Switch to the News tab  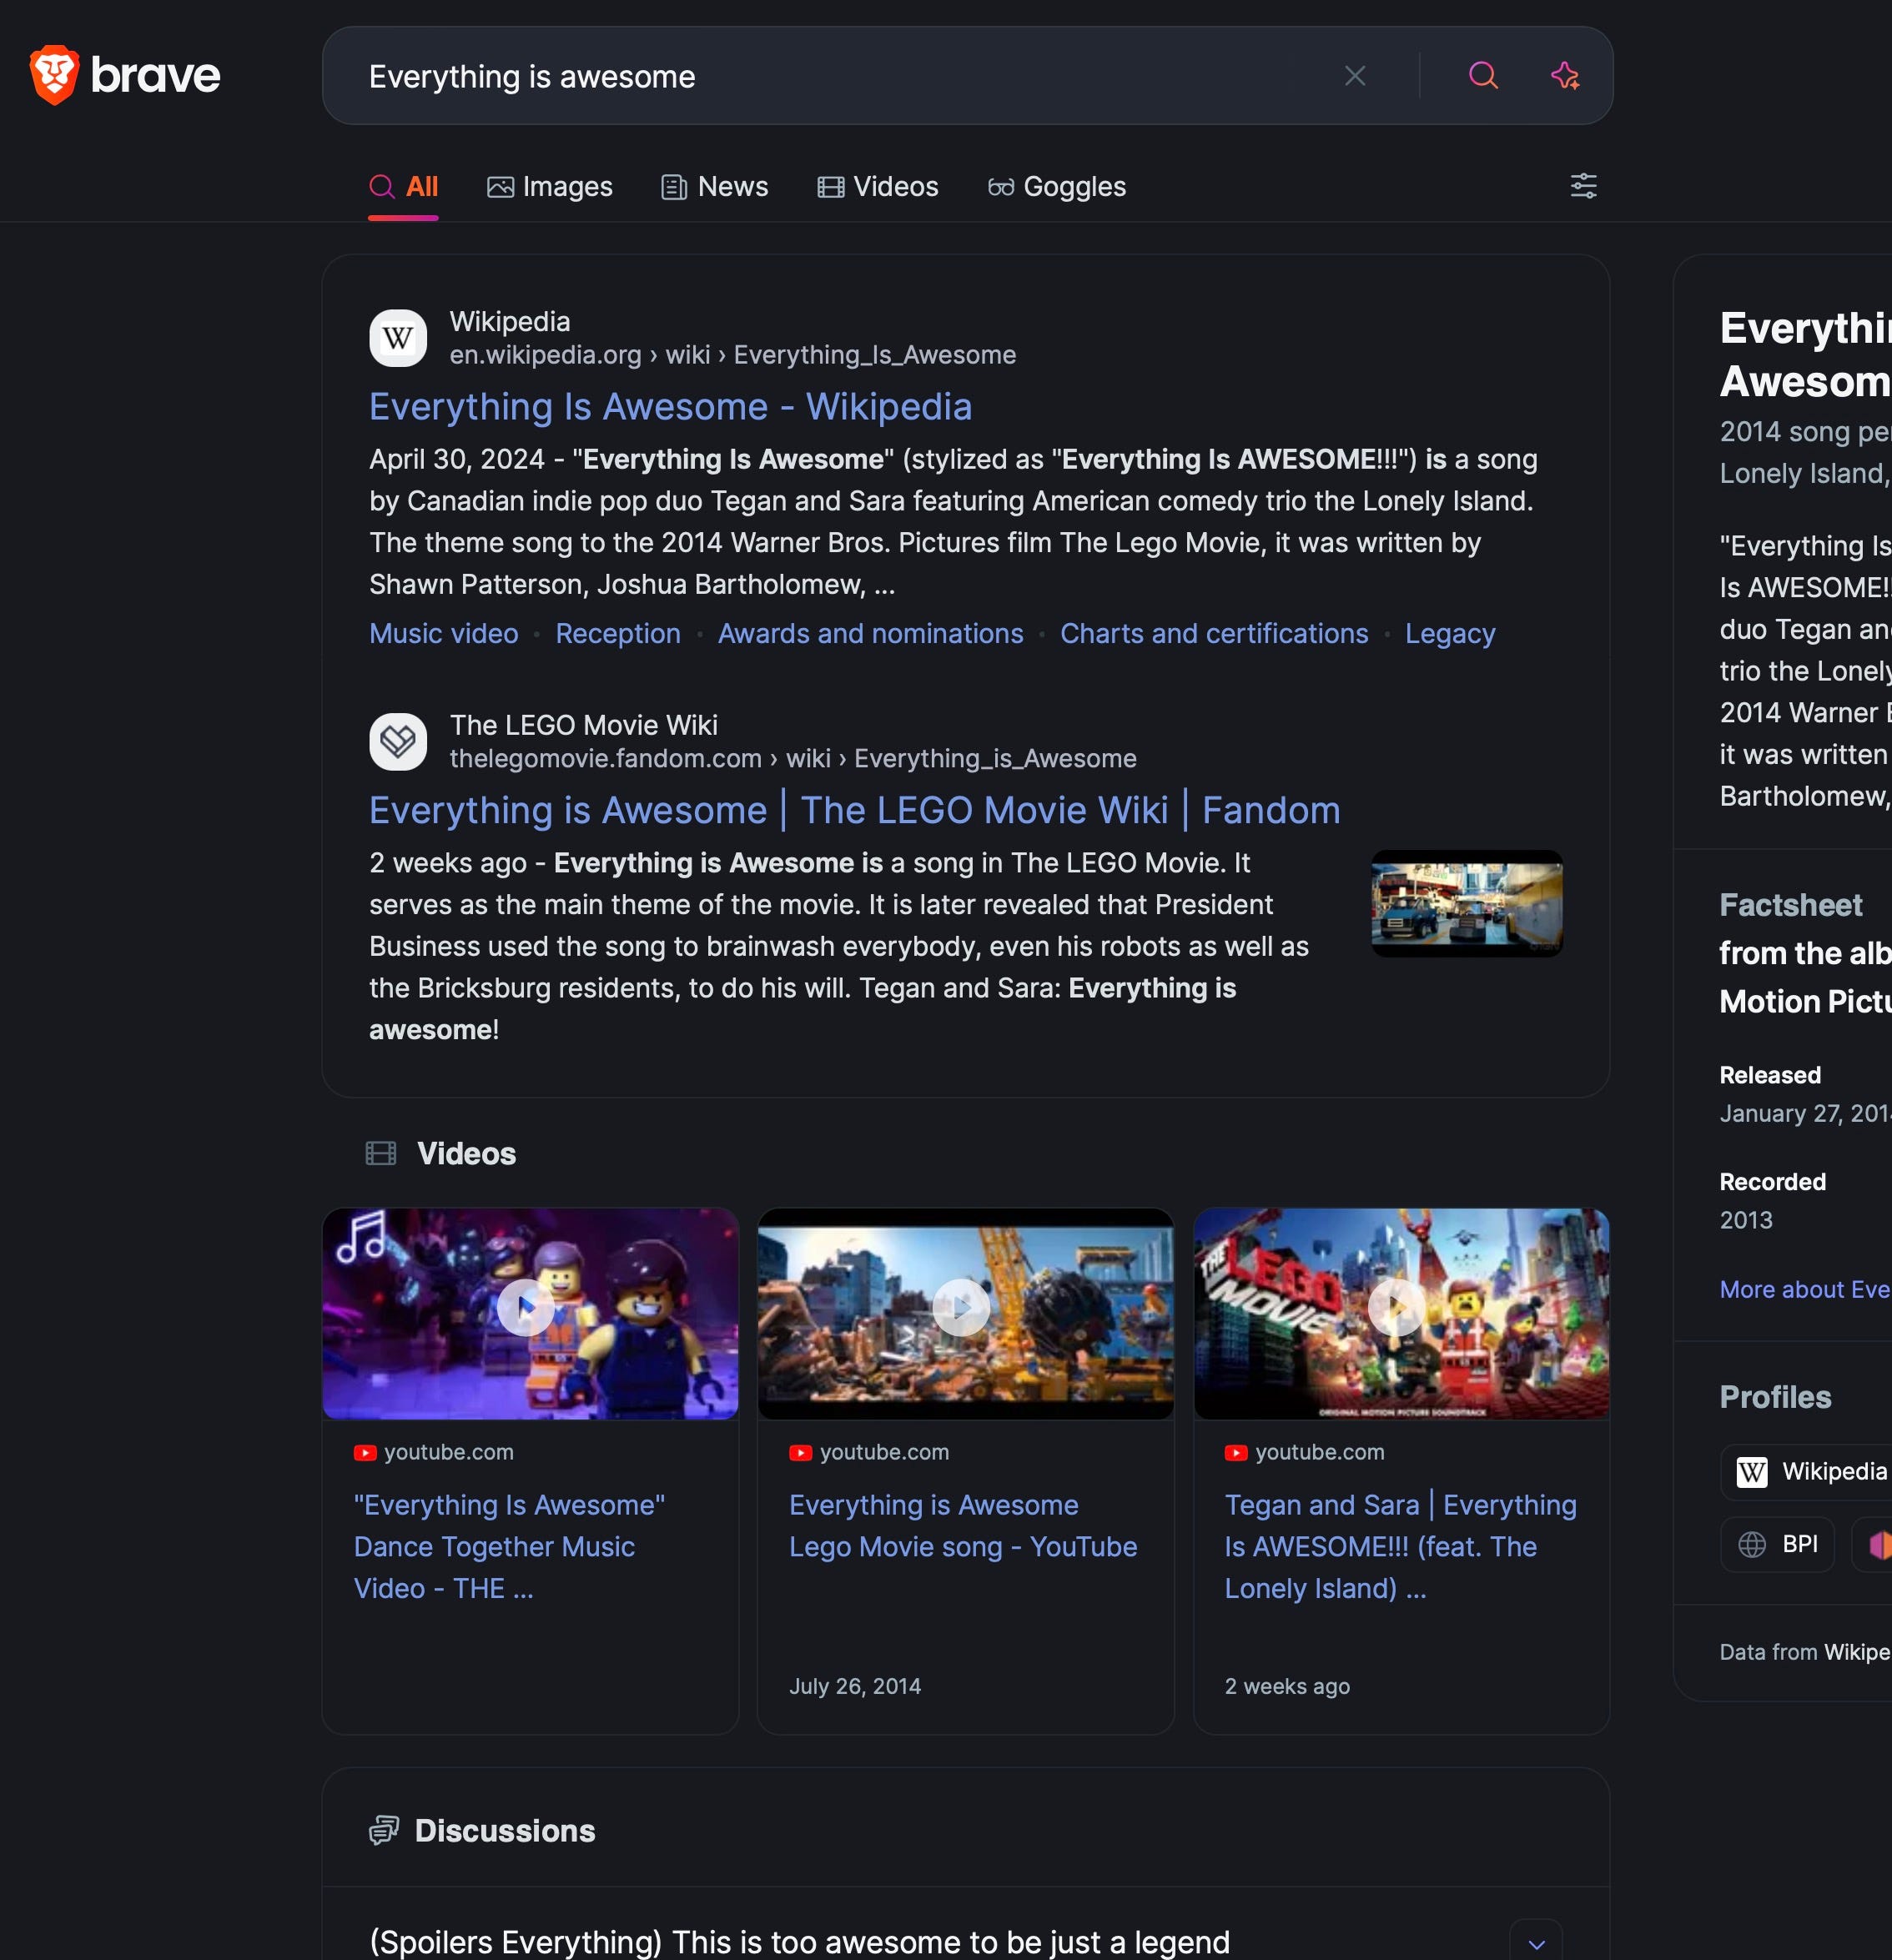tap(715, 187)
